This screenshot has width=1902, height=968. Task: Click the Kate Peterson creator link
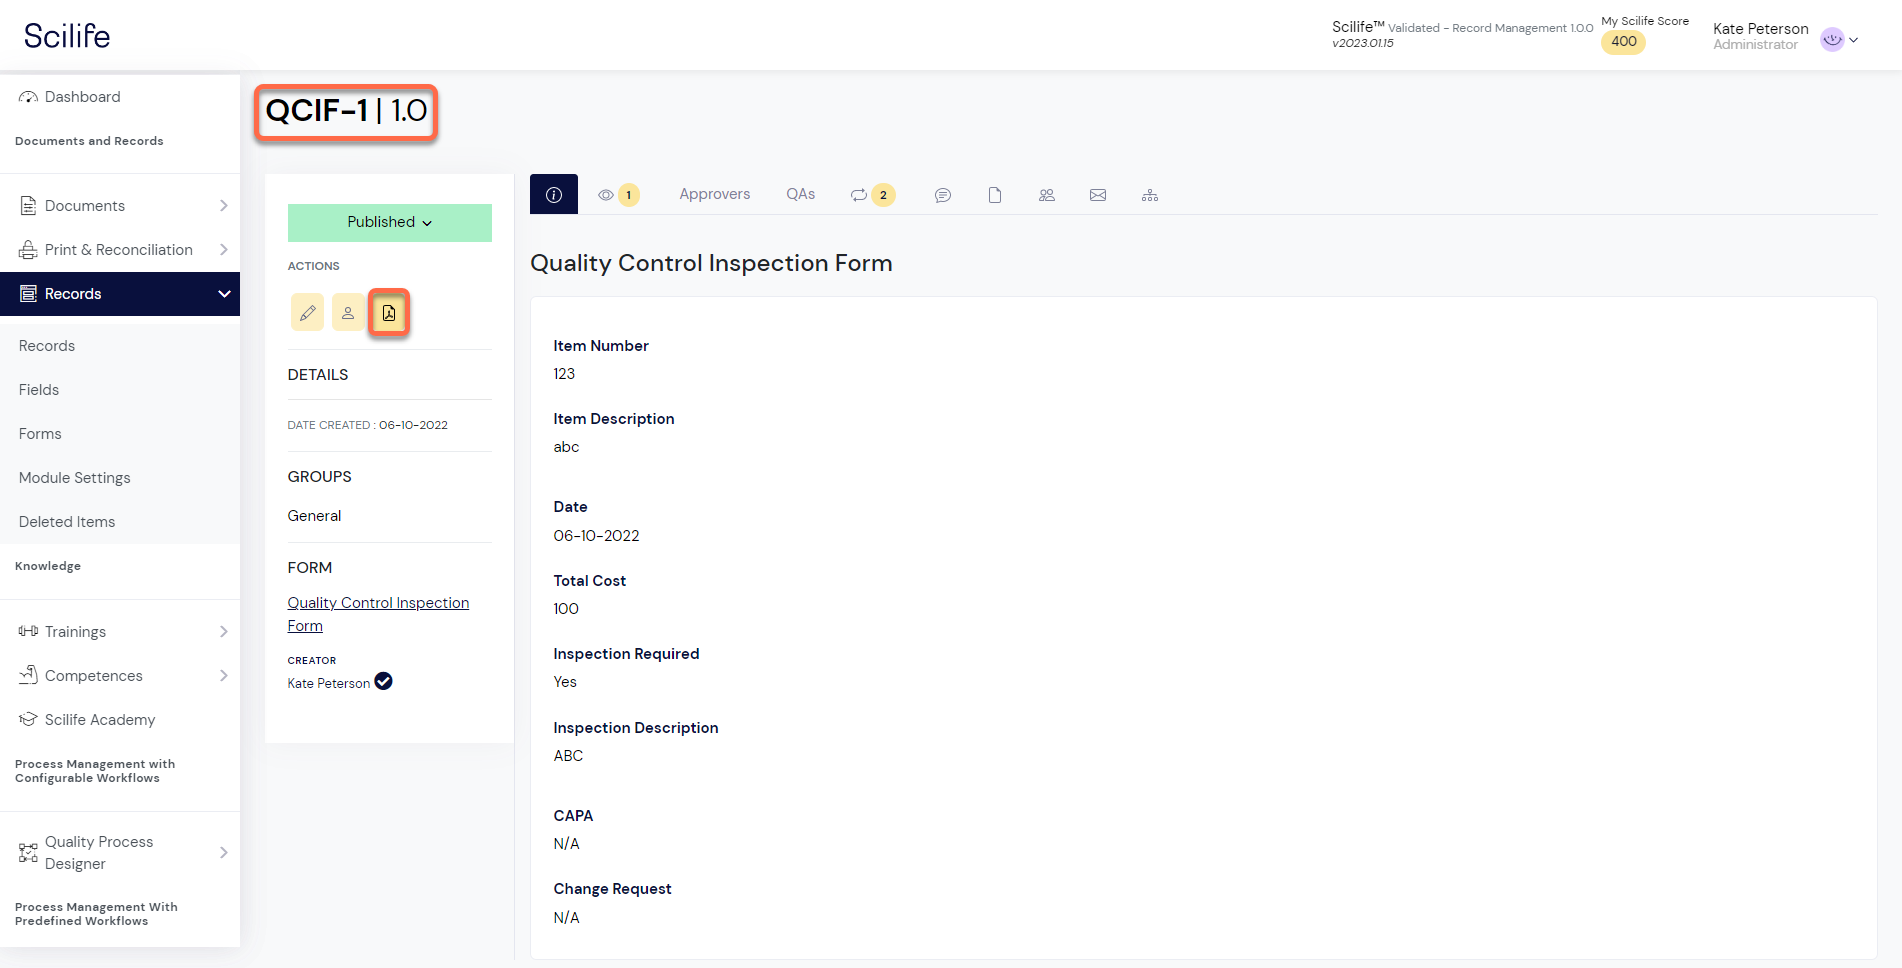(329, 683)
